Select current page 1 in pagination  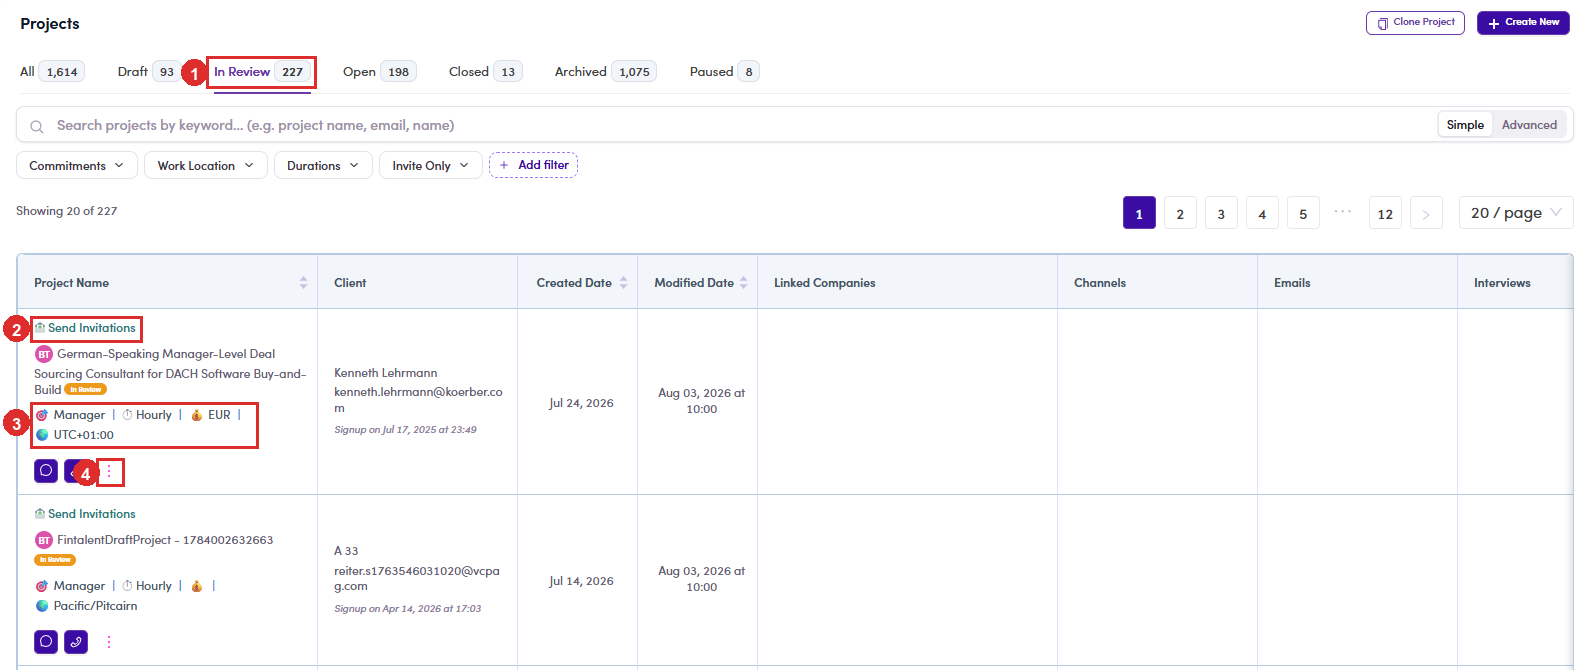click(1139, 214)
